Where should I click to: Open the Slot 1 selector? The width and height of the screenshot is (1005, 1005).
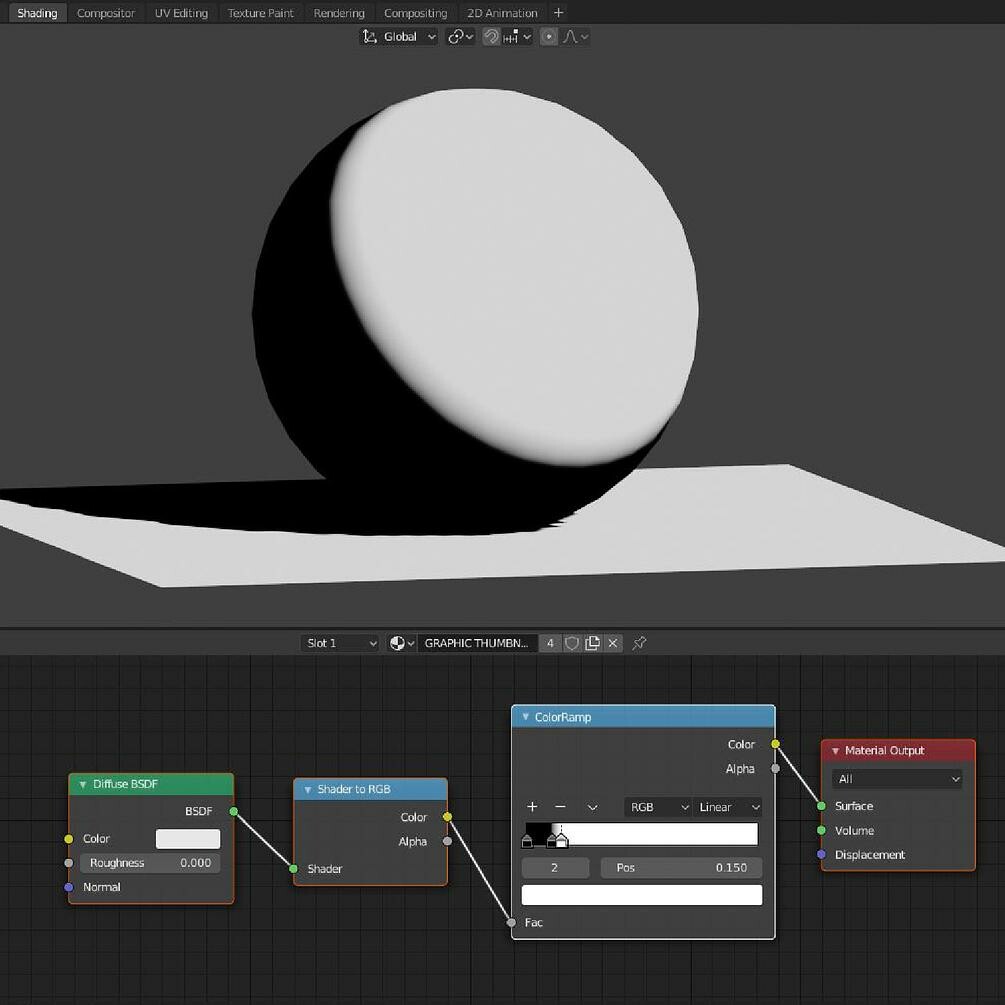point(340,643)
